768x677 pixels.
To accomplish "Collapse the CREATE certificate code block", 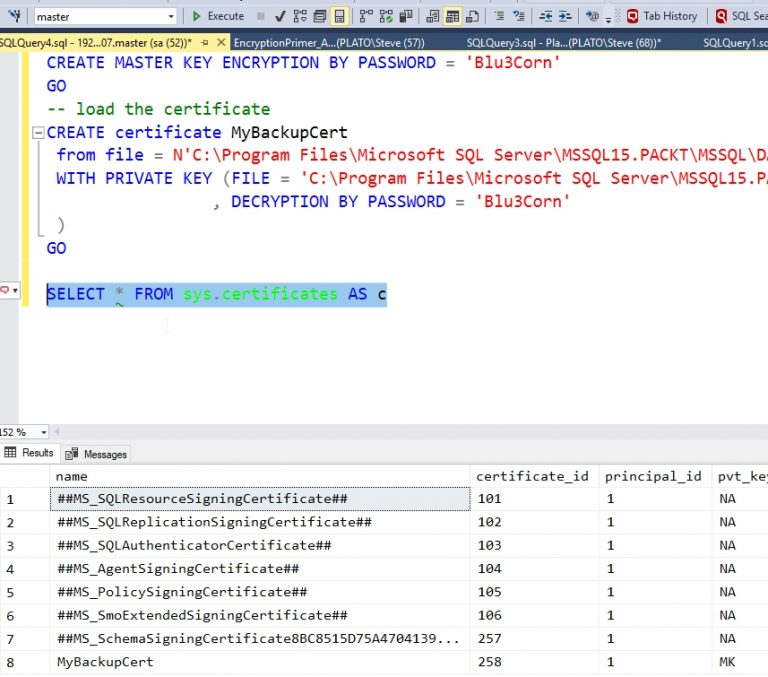I will click(38, 133).
